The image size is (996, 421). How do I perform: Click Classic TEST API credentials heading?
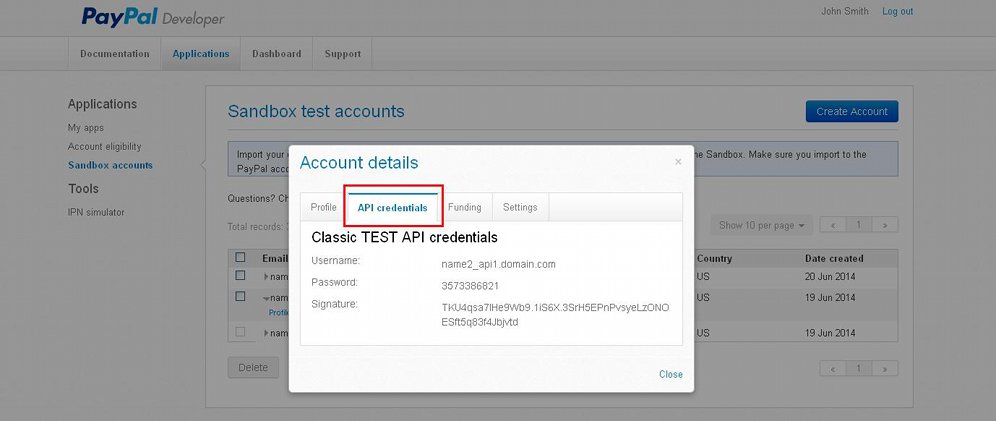point(404,237)
